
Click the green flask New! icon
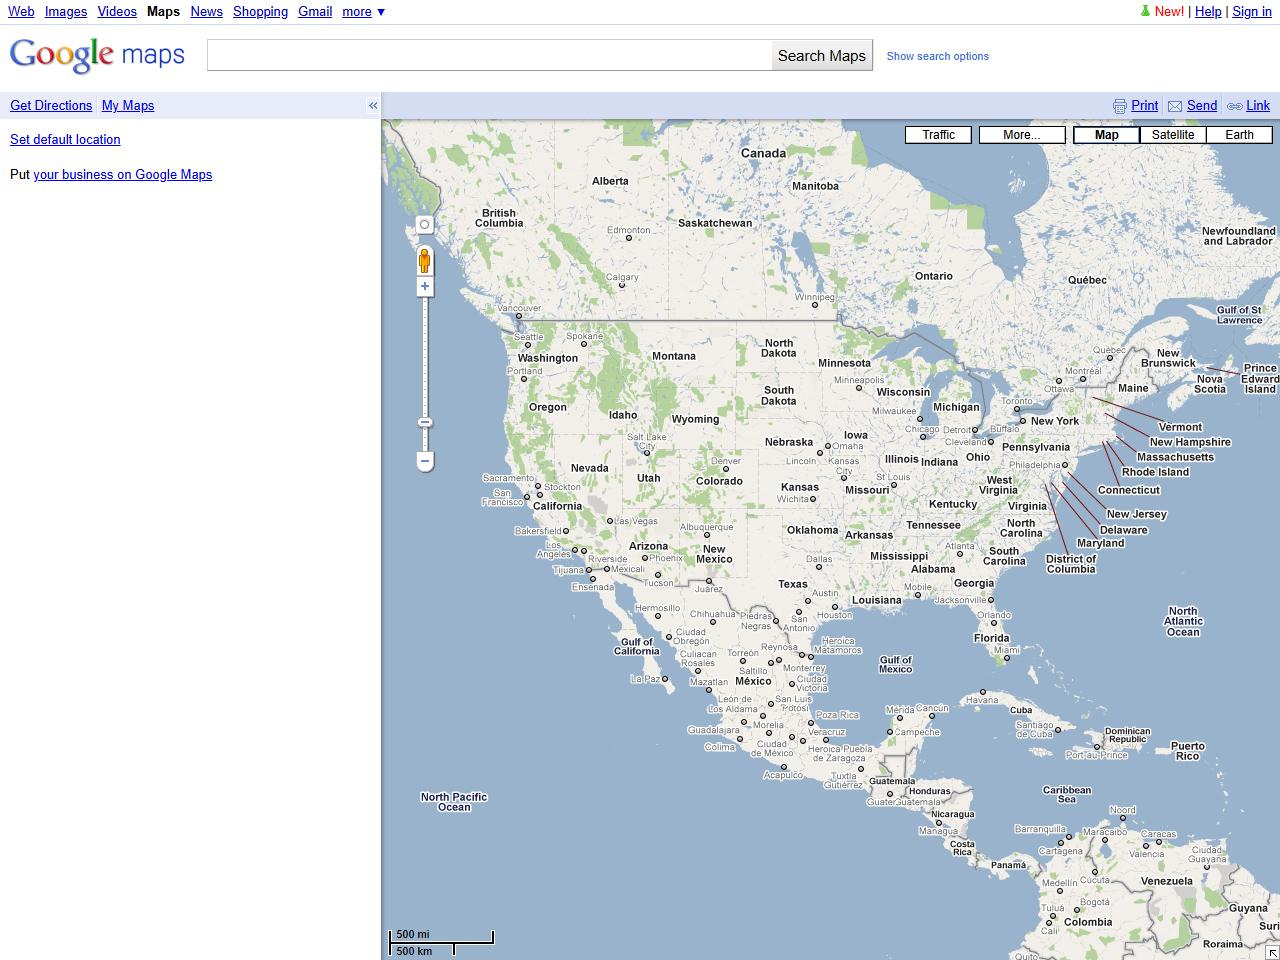(x=1145, y=11)
